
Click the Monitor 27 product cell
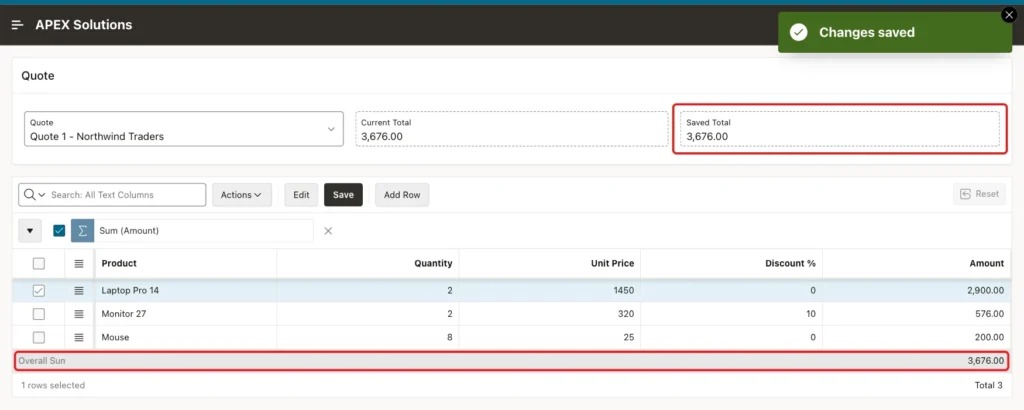pyautogui.click(x=185, y=314)
